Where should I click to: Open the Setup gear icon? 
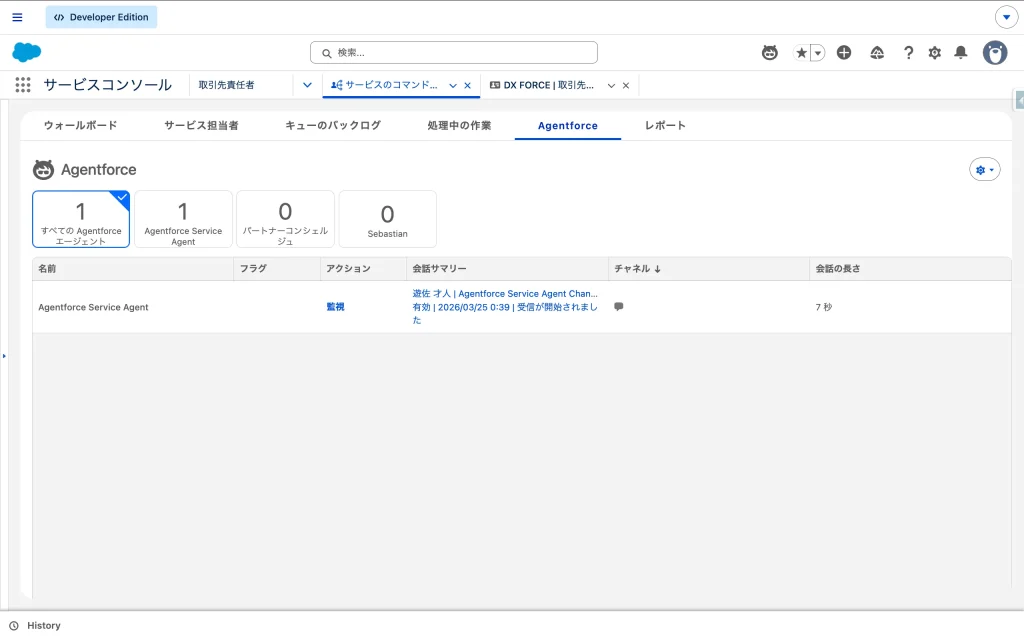click(x=935, y=53)
